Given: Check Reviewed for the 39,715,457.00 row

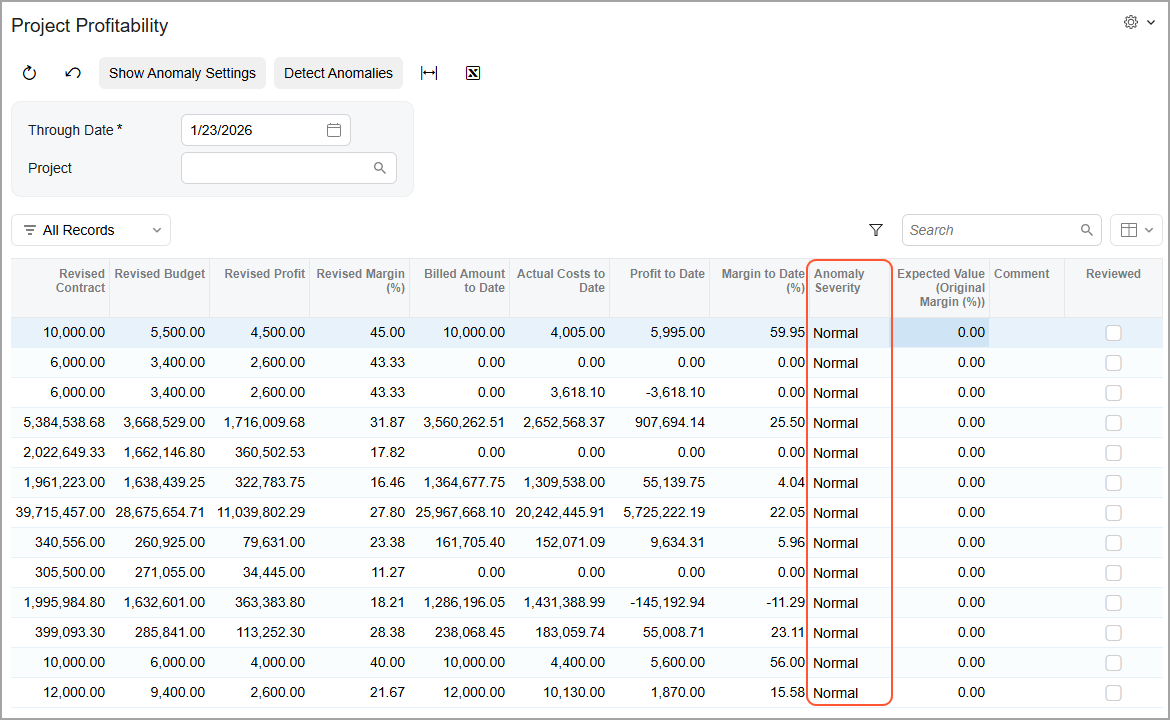Looking at the screenshot, I should [x=1113, y=513].
